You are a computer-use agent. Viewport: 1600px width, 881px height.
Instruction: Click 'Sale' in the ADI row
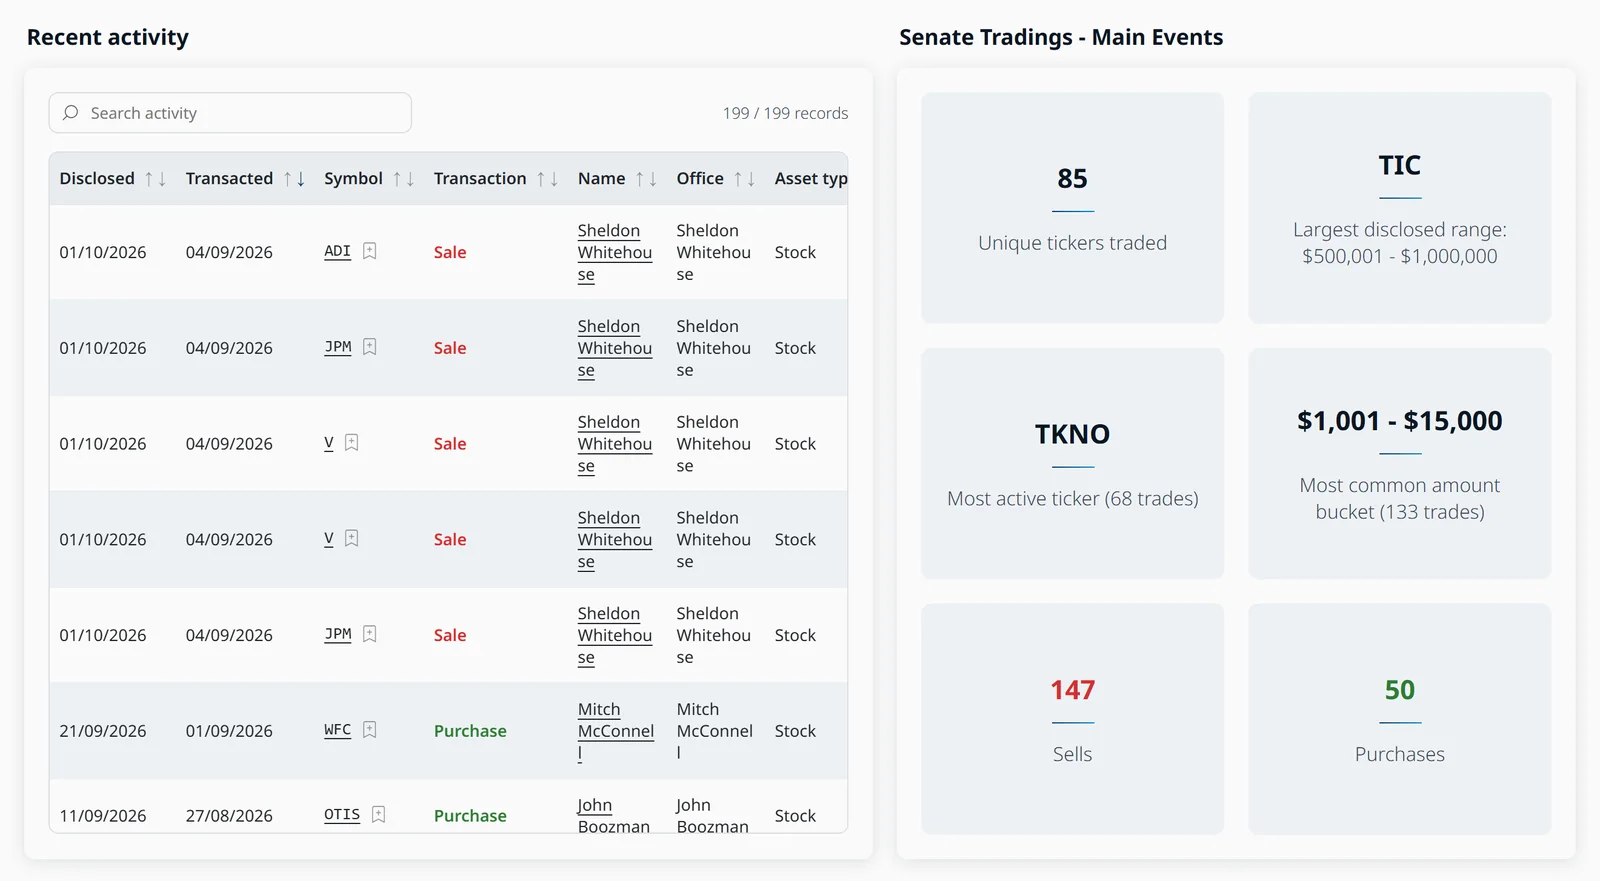click(450, 252)
